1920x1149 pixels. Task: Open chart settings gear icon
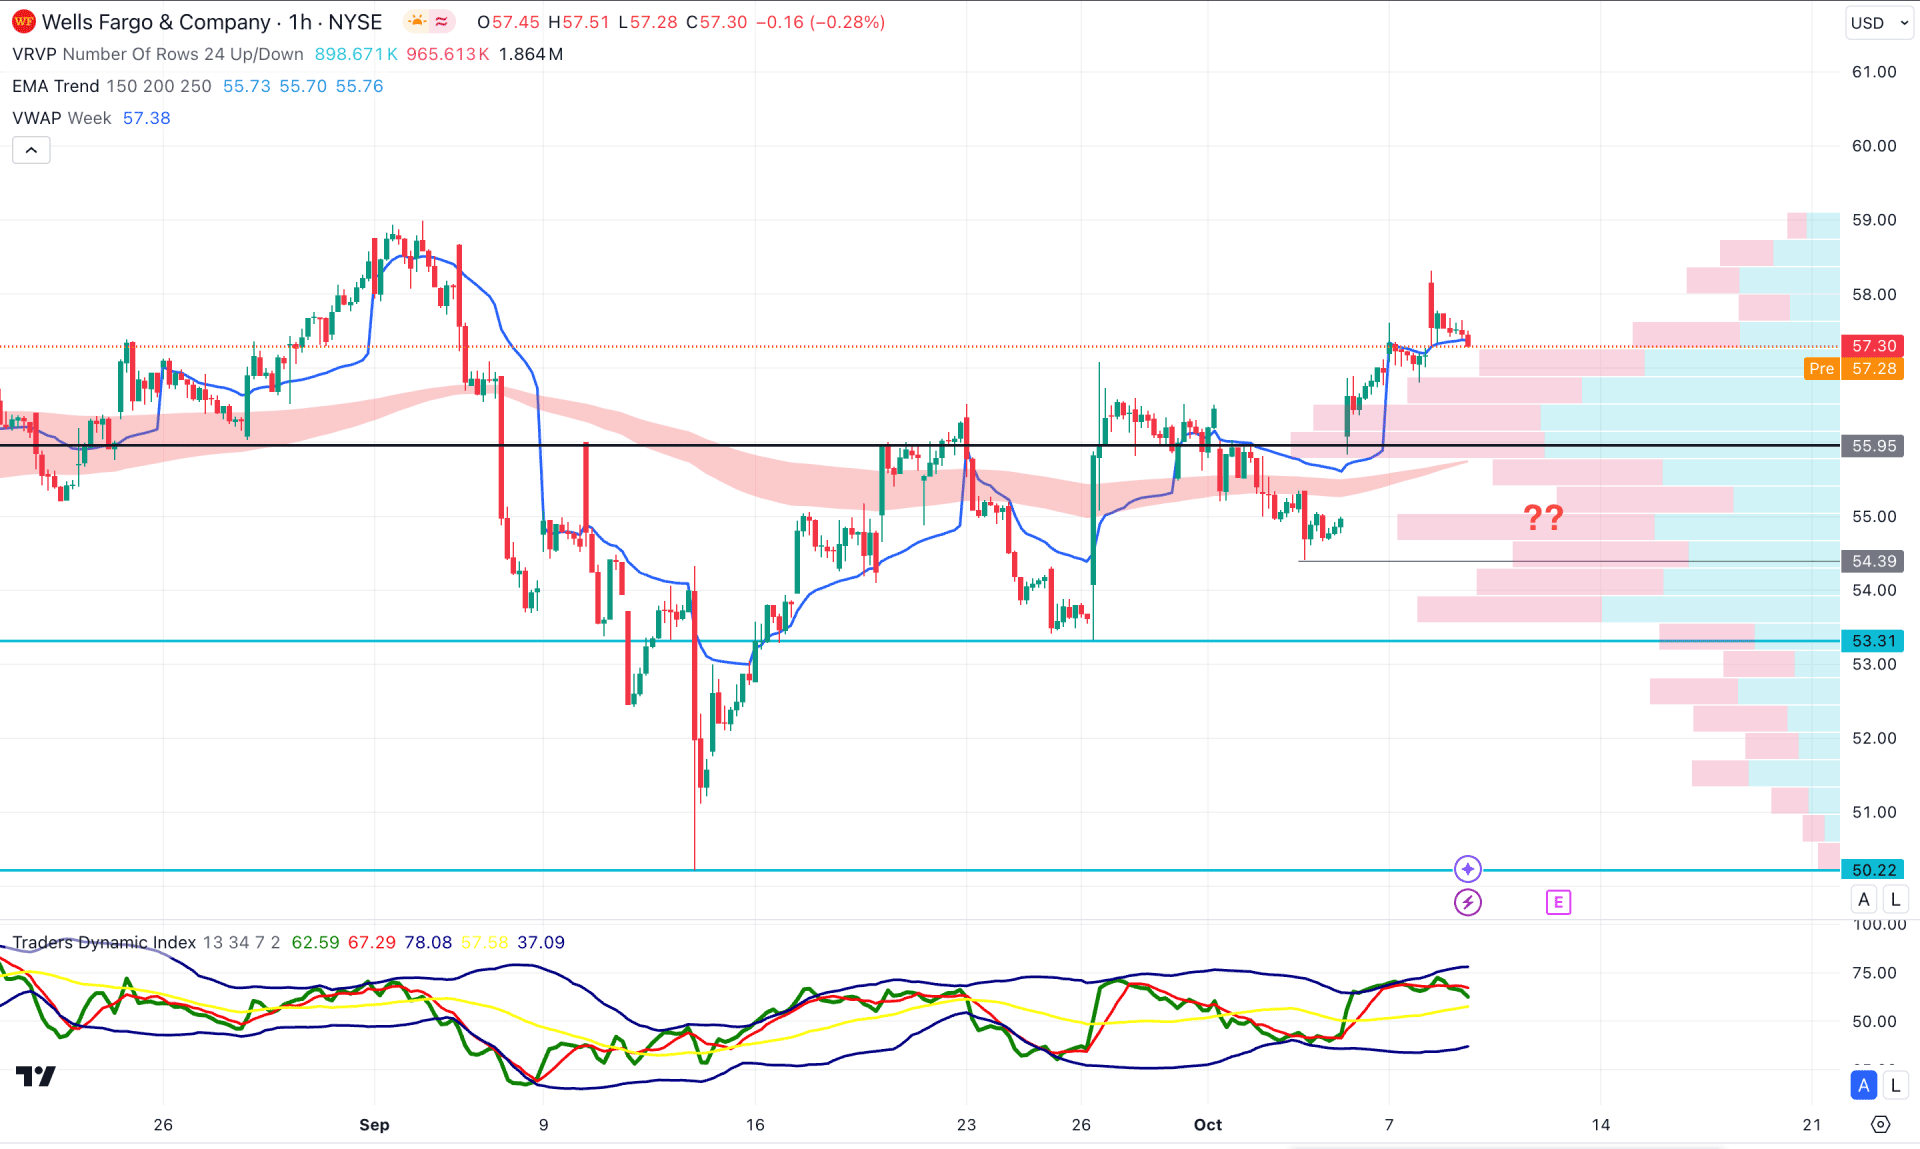point(1880,1124)
